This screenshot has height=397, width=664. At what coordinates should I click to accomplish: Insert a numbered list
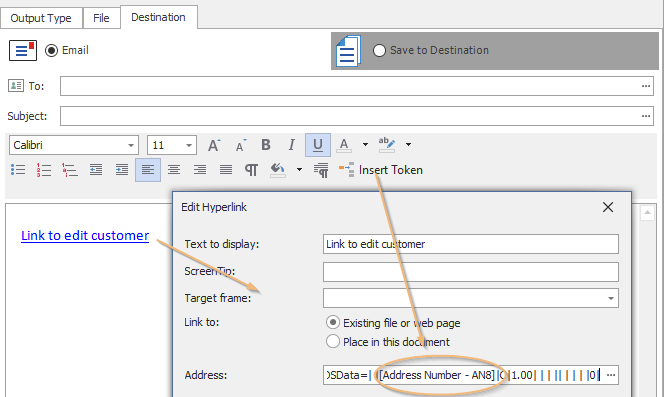coord(44,170)
